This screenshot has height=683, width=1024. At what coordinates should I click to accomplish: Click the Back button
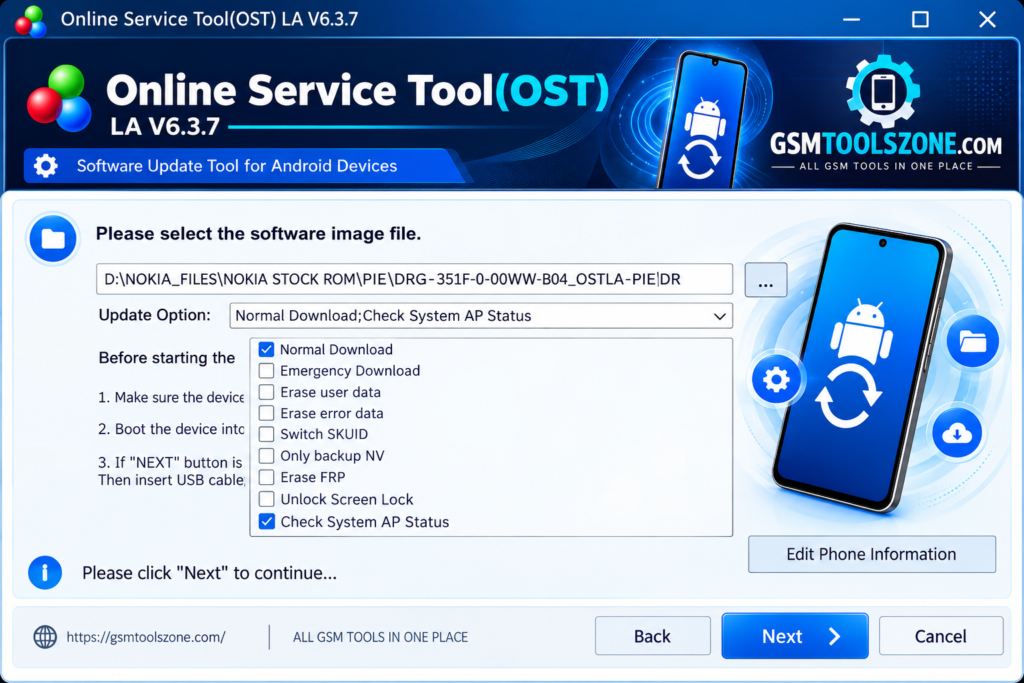coord(652,636)
